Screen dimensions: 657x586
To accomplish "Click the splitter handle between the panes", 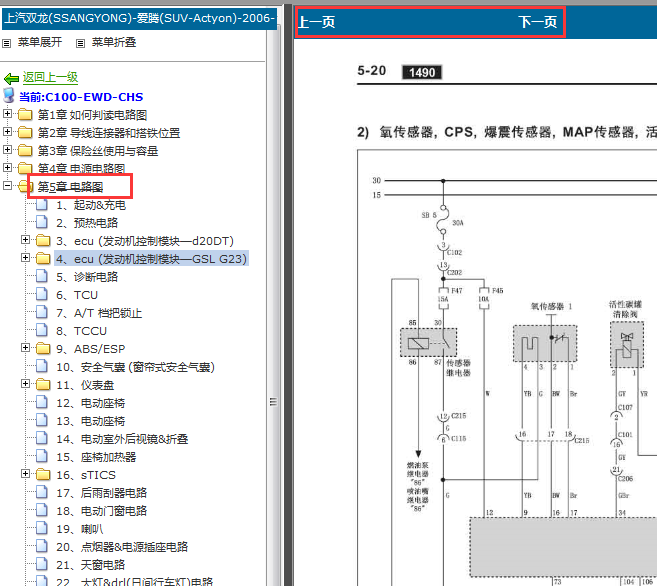I will tap(273, 400).
